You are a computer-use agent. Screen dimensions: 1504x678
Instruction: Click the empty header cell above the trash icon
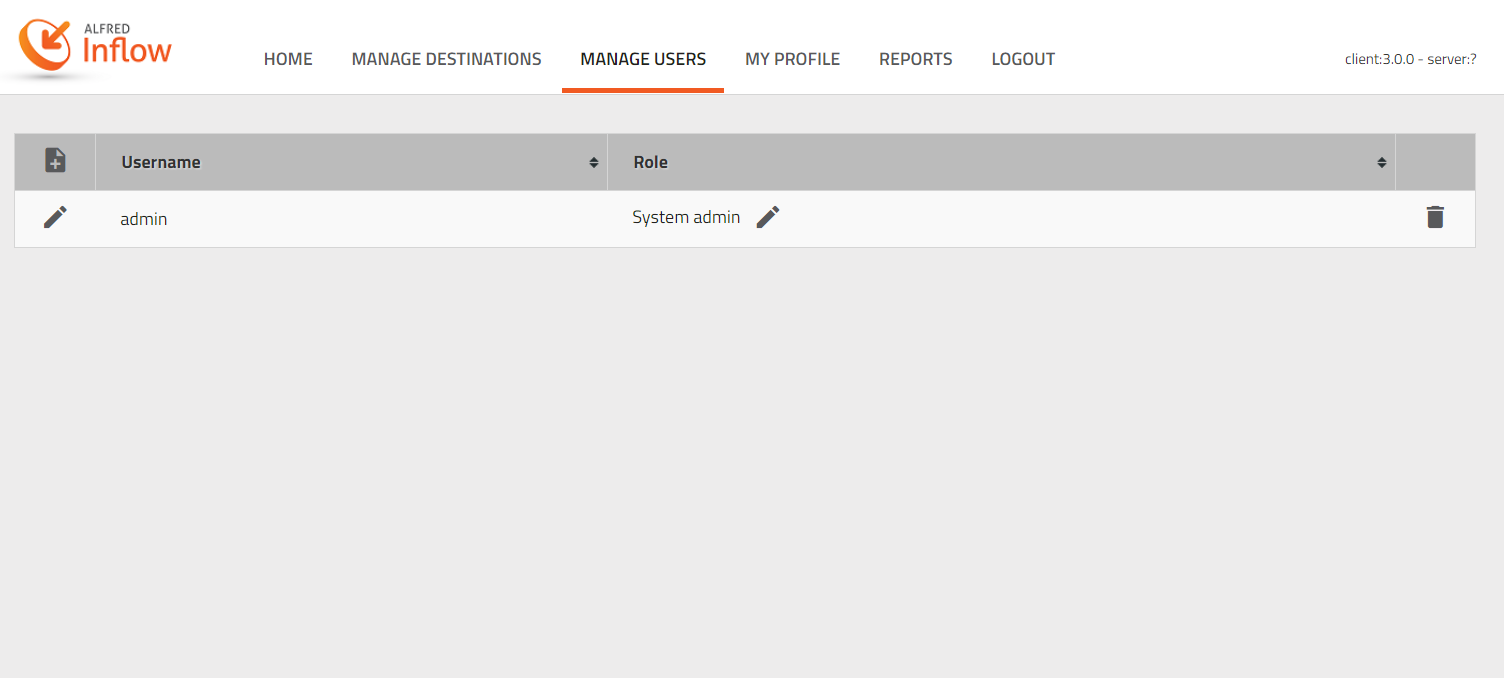click(1435, 162)
